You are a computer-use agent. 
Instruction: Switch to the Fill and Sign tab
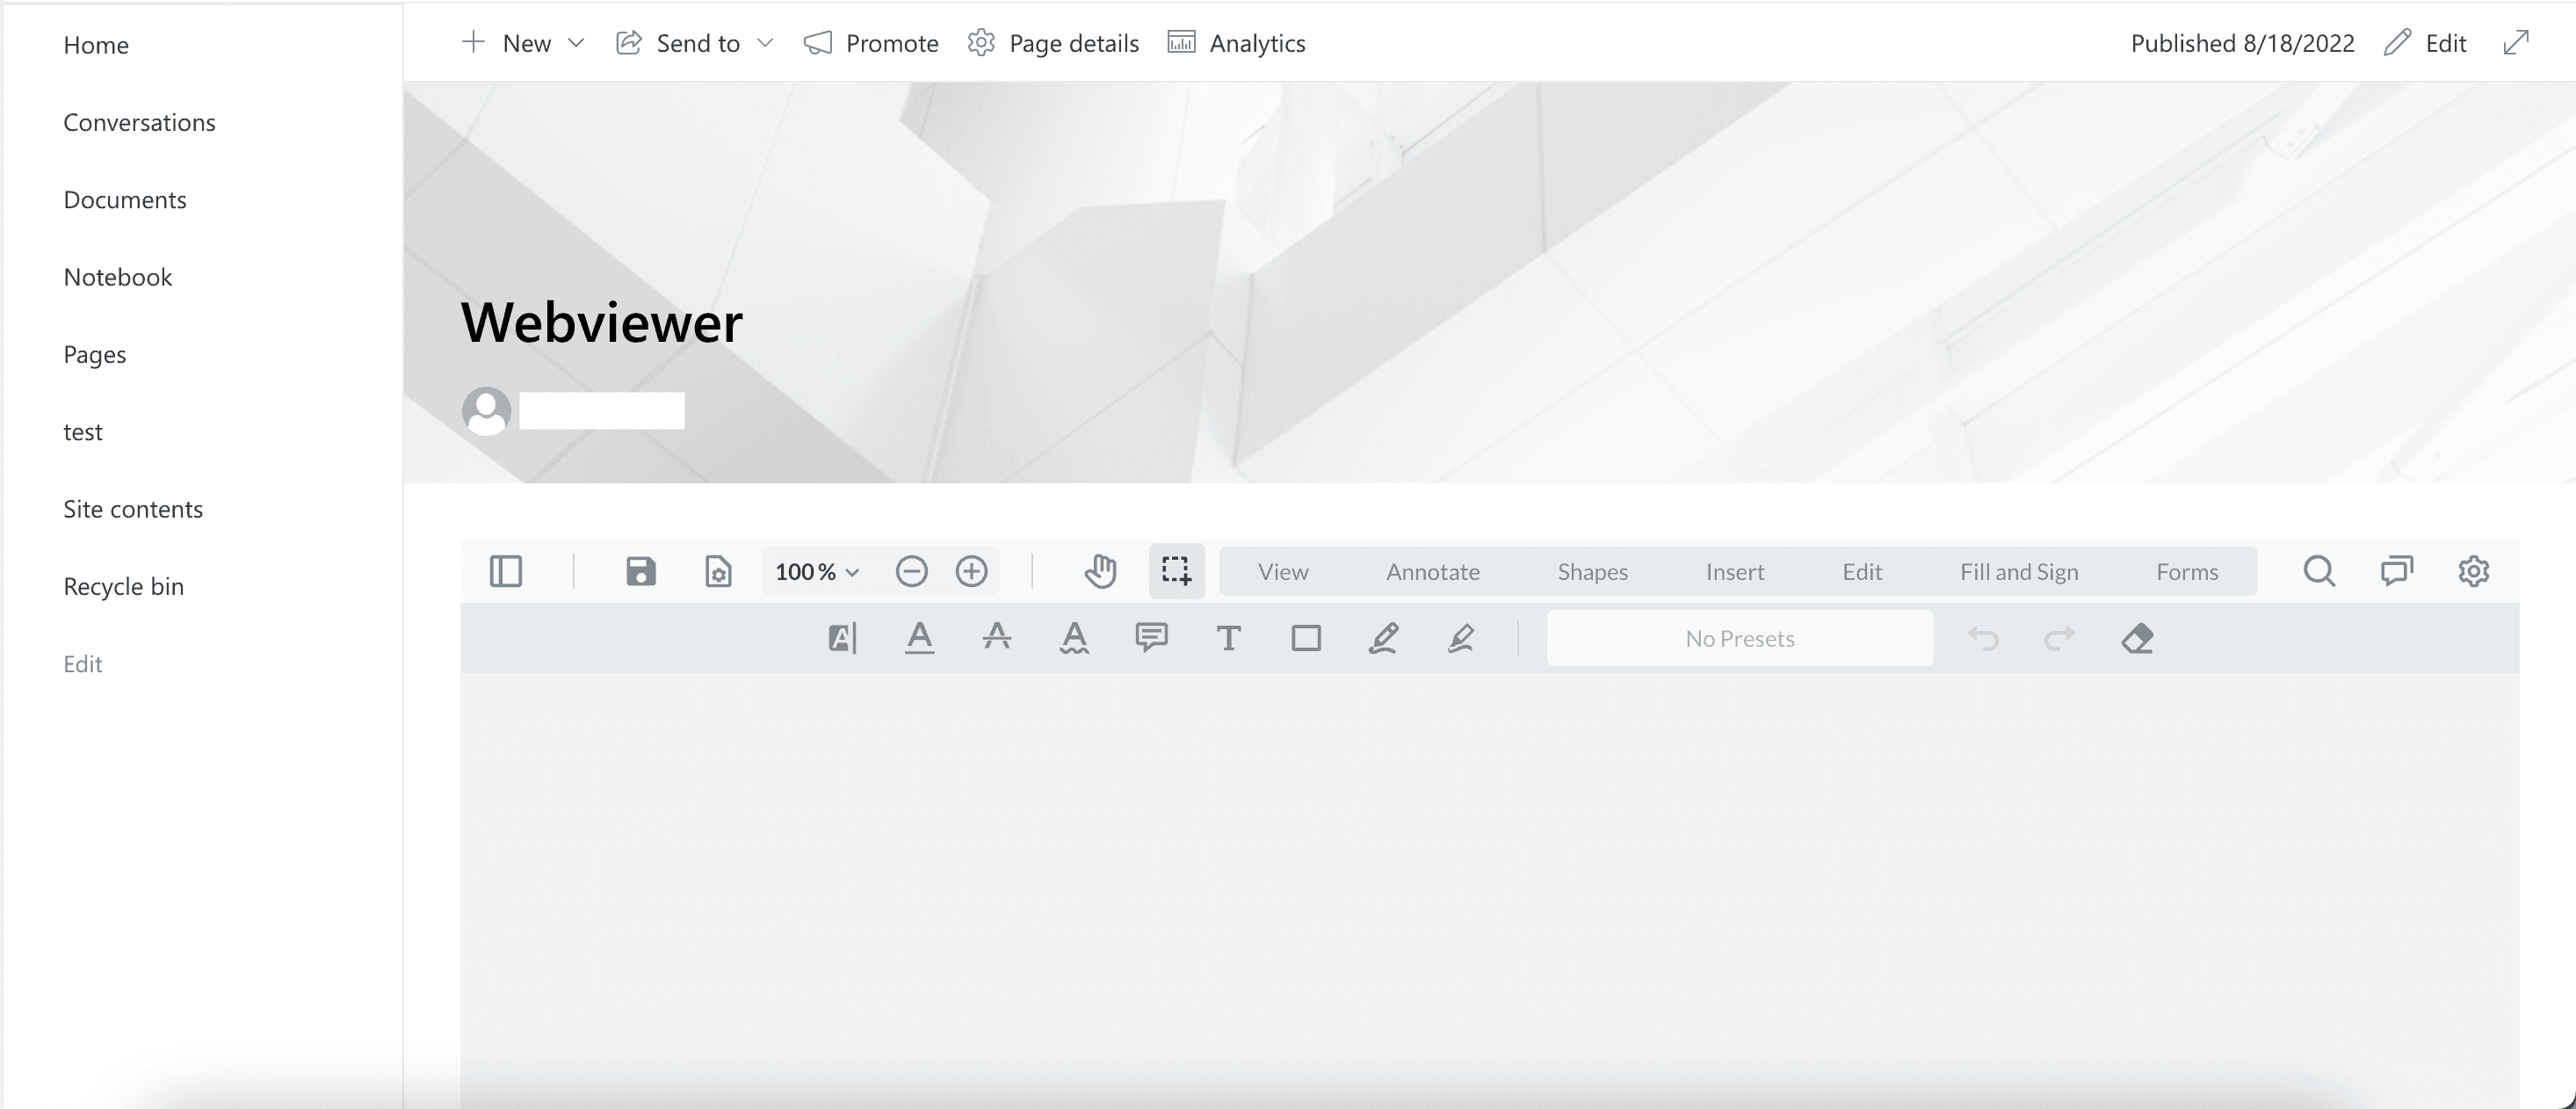pyautogui.click(x=2018, y=572)
